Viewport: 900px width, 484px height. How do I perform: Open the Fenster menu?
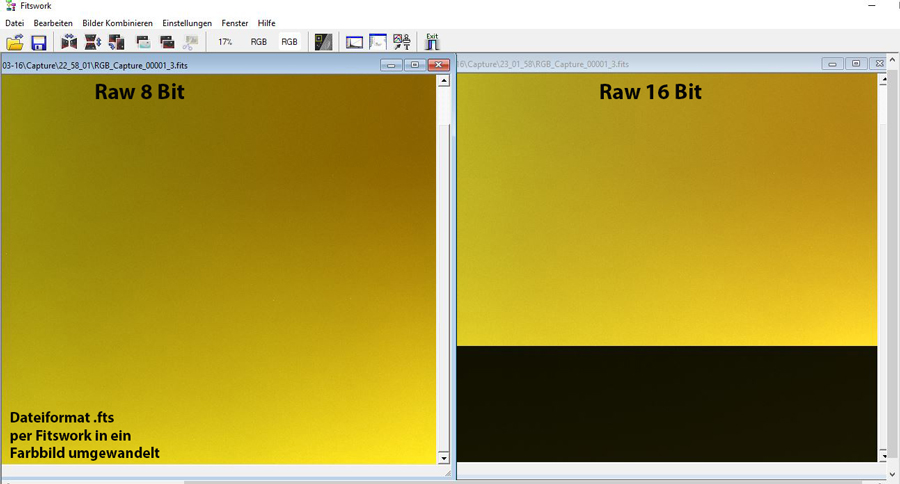coord(235,23)
